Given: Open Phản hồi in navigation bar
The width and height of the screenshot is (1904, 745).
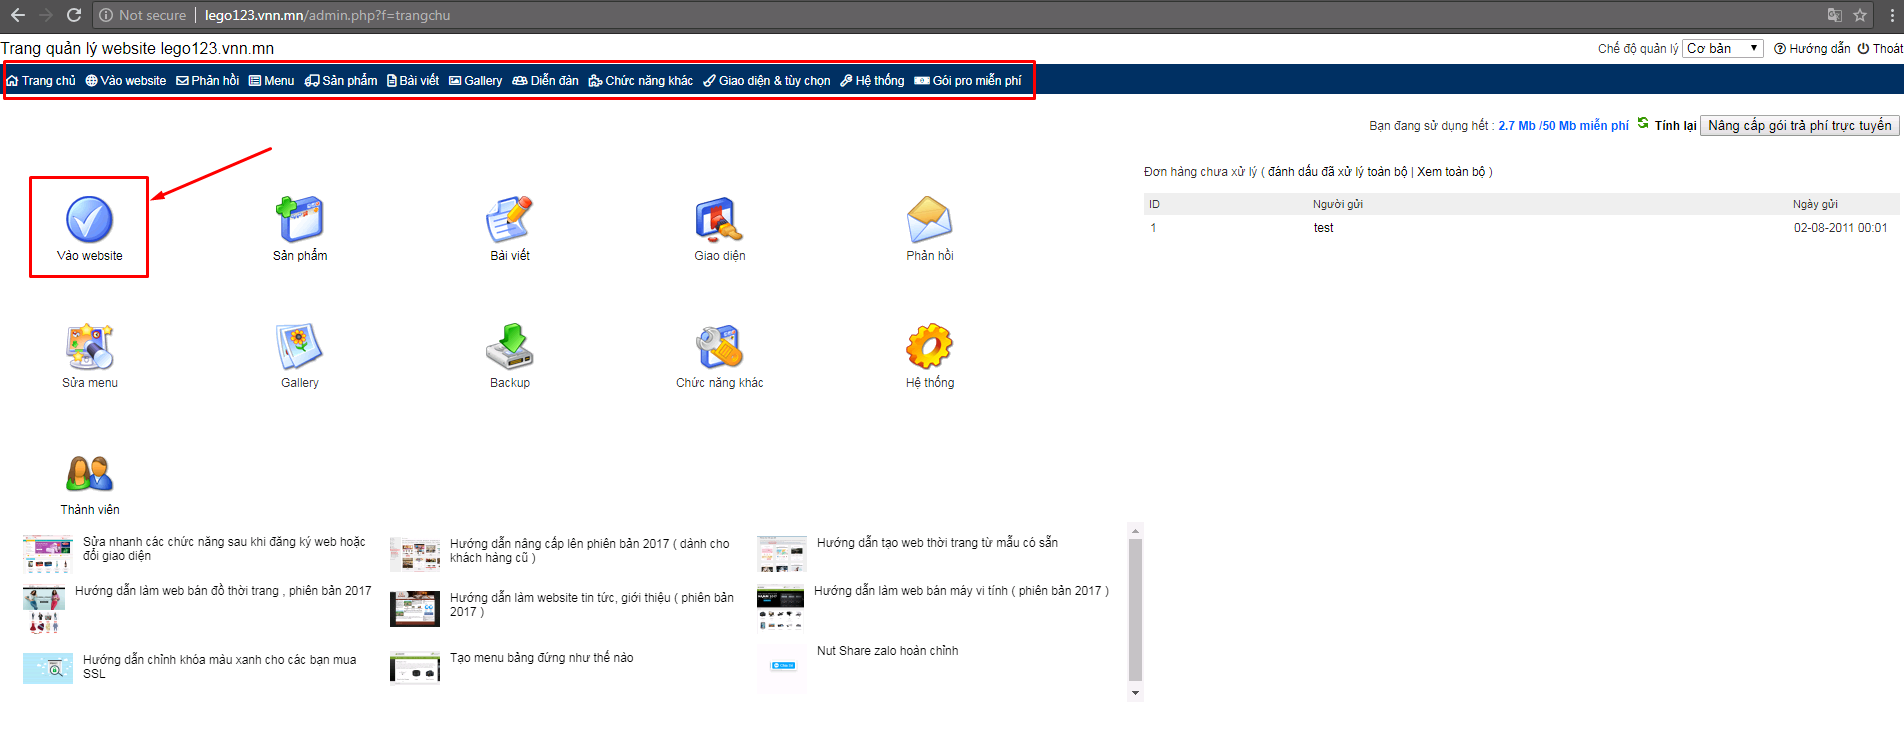Looking at the screenshot, I should click(x=208, y=80).
